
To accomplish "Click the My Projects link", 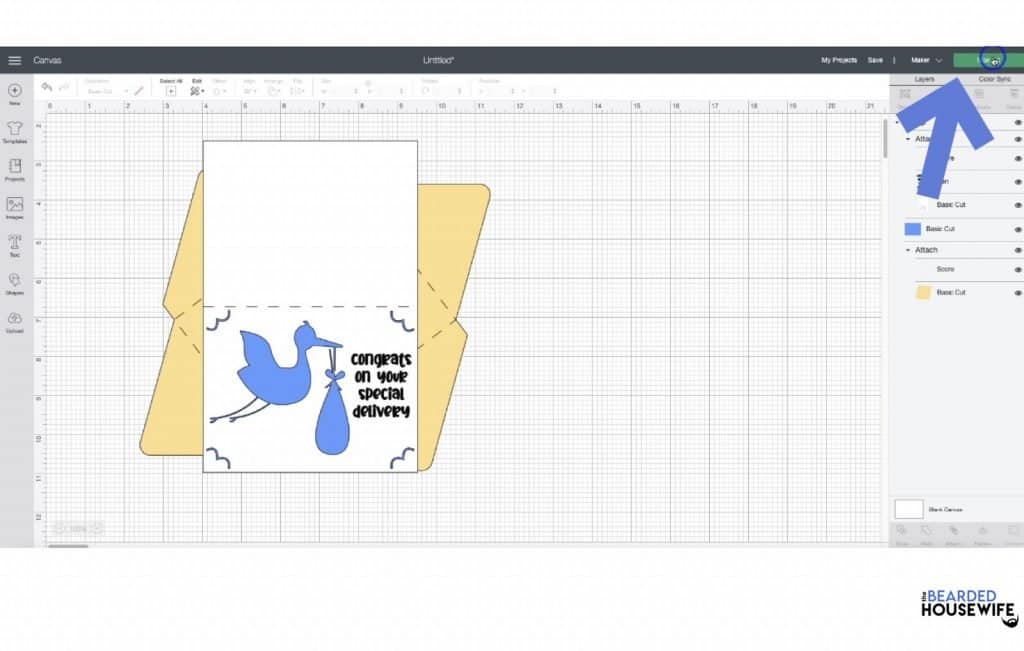I will (839, 60).
